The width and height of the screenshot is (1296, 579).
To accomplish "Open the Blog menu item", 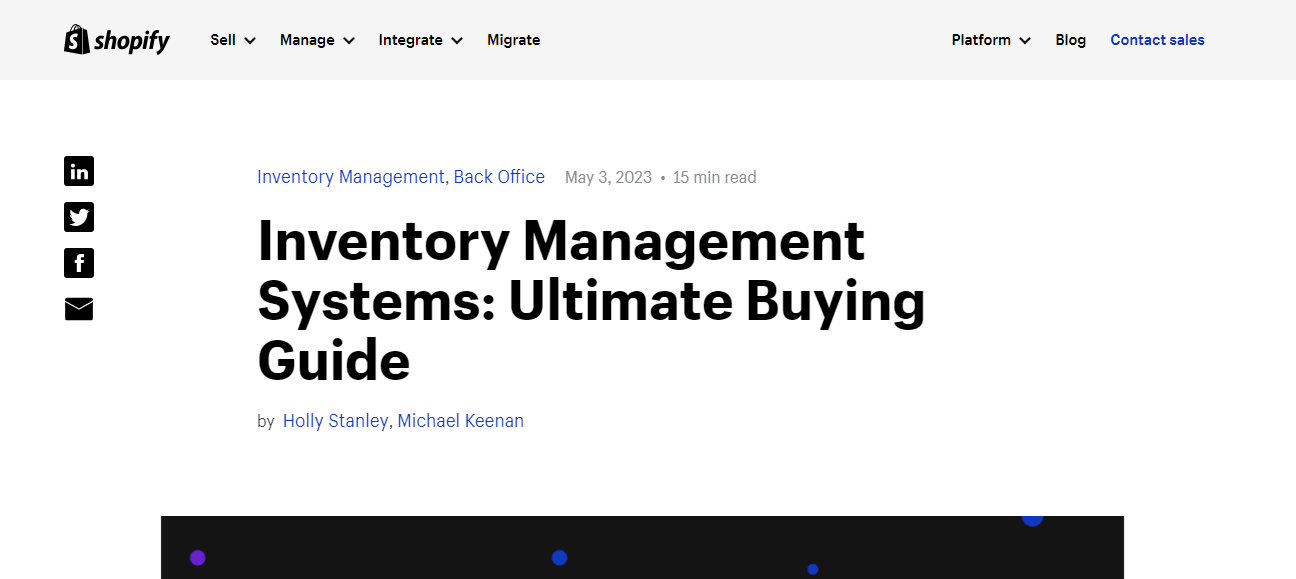I will coord(1070,40).
